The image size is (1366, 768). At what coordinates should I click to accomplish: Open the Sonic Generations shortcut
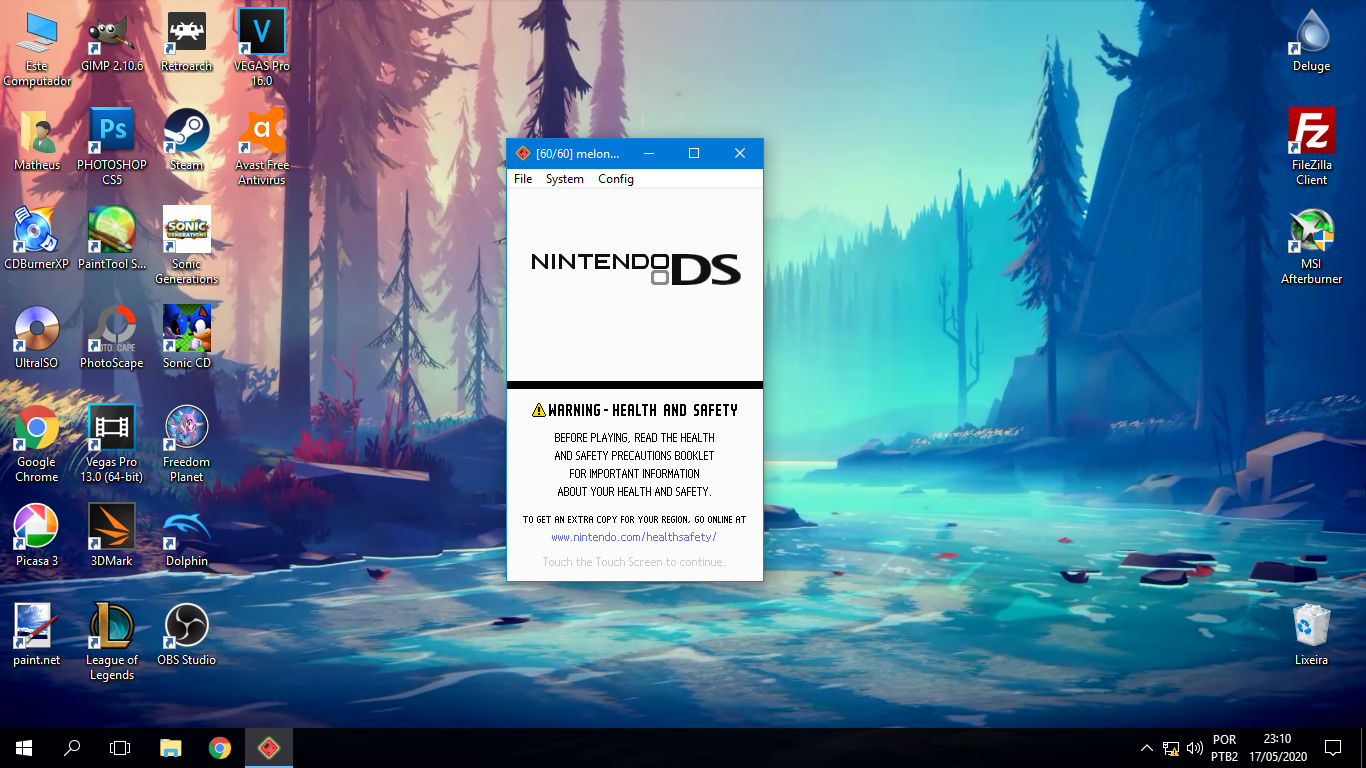[x=186, y=228]
